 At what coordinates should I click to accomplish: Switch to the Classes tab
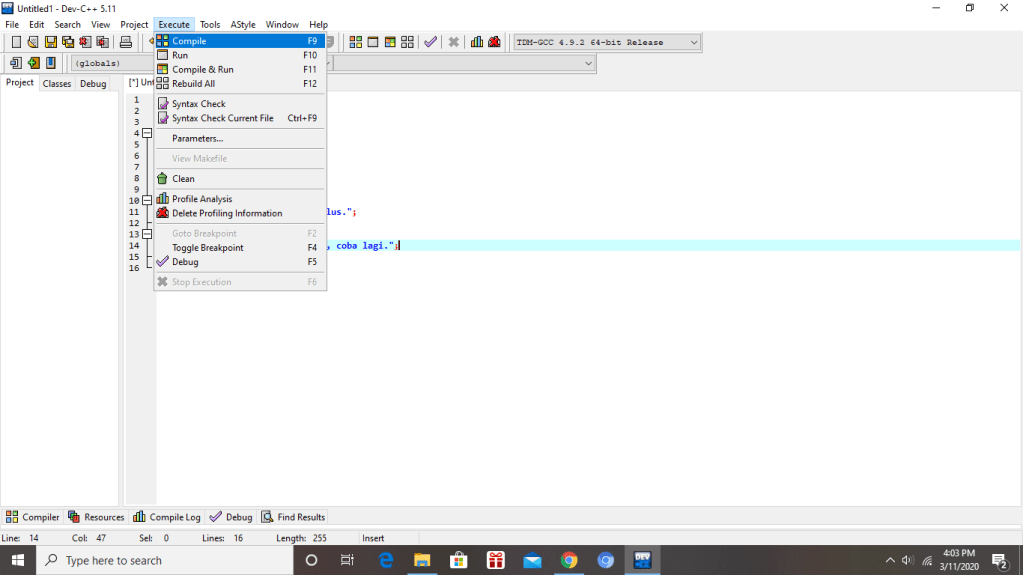coord(57,84)
